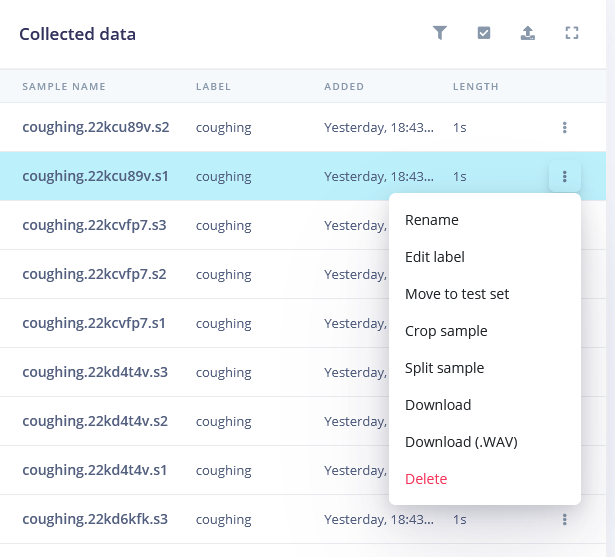Click the LENGTH column header
The image size is (615, 557).
coord(476,86)
